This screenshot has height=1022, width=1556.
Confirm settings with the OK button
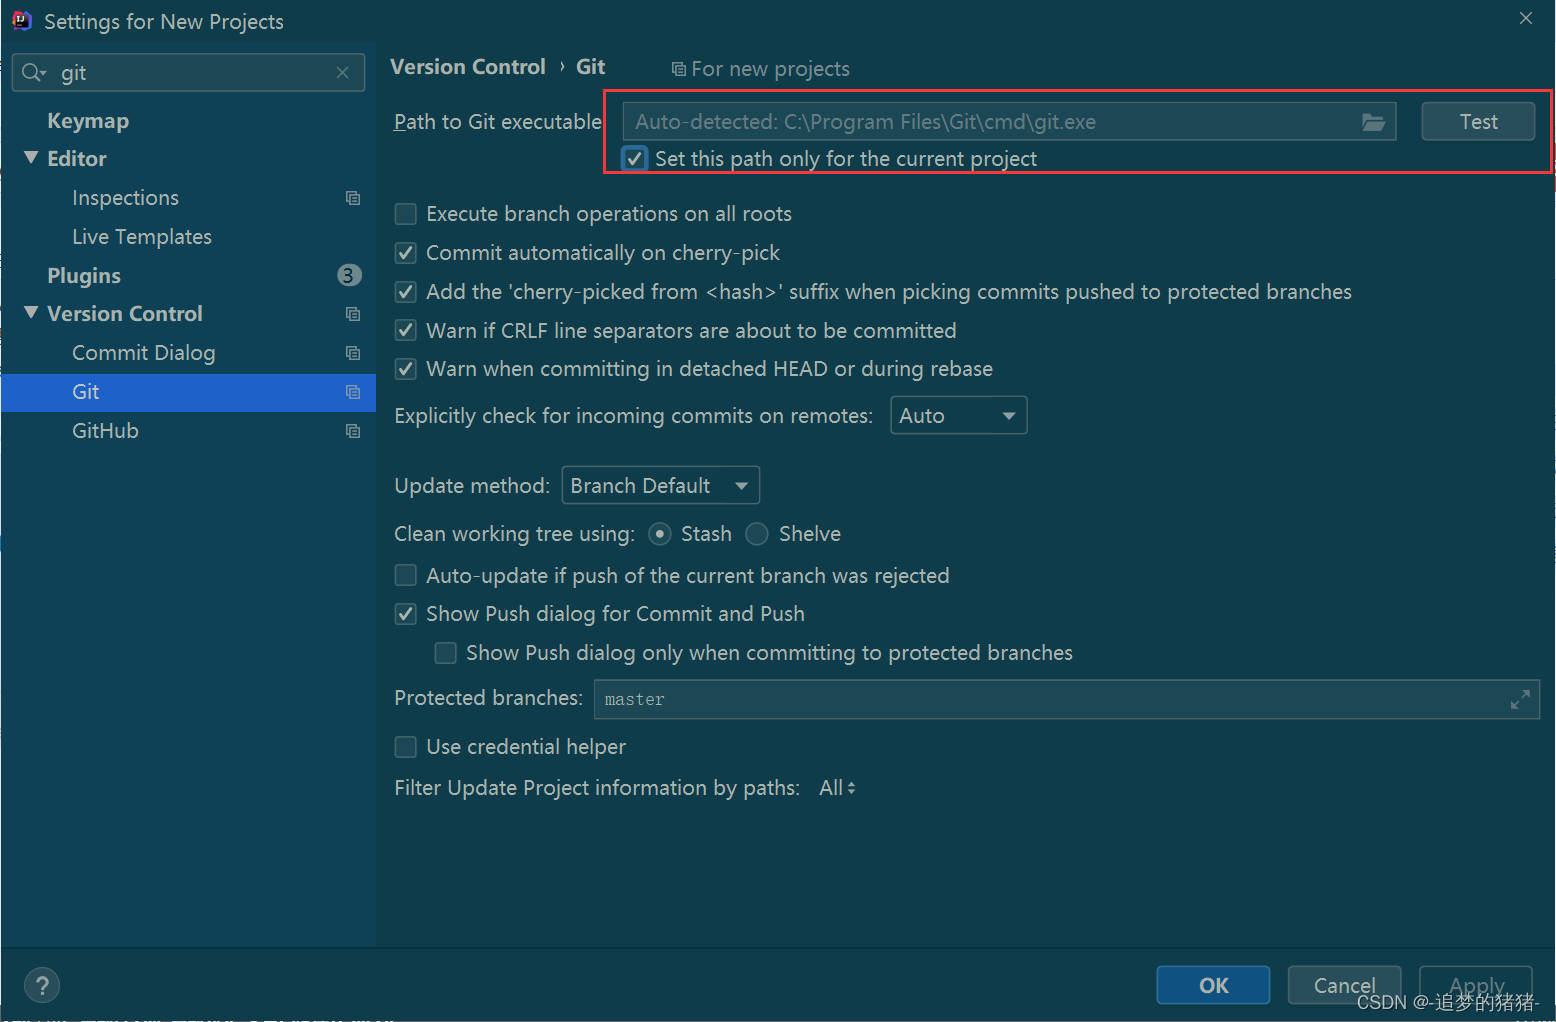(x=1213, y=985)
